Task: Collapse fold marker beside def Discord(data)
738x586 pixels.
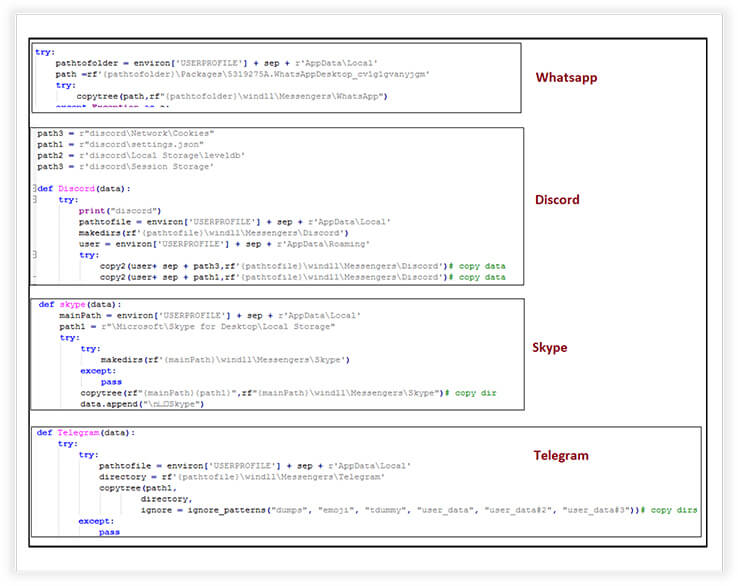Action: point(34,188)
